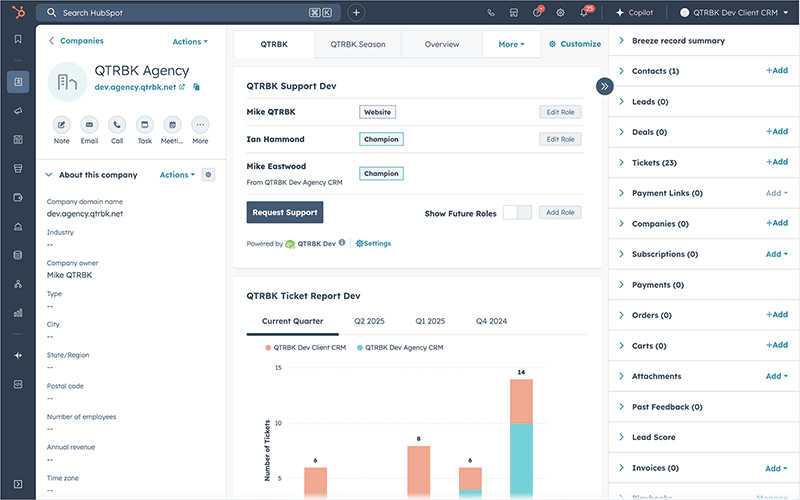
Task: Collapse the About this company section
Action: 48,175
